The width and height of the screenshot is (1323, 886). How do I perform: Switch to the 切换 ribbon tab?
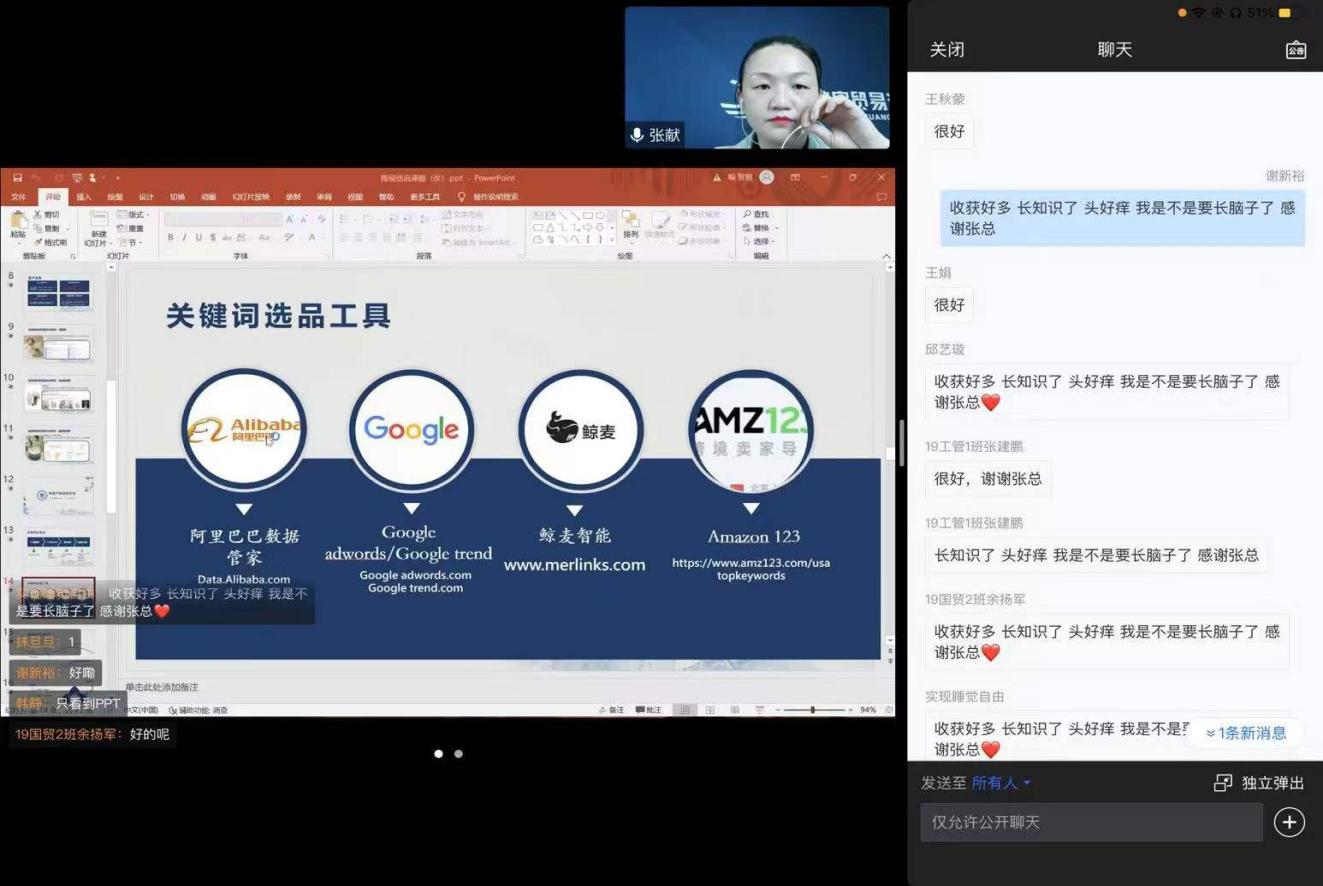pos(177,197)
